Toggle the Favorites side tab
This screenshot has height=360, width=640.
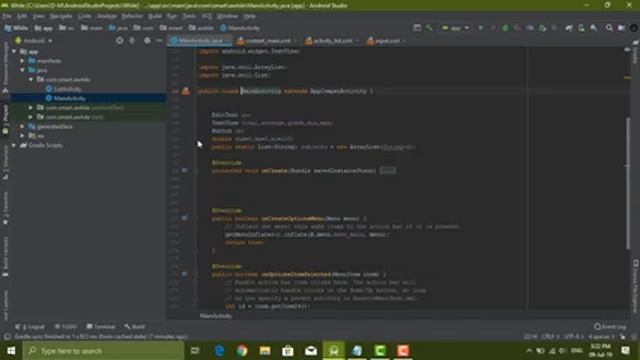(x=5, y=208)
